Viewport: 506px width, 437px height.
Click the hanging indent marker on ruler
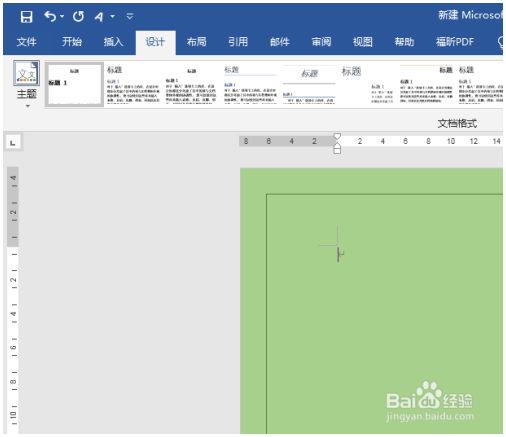click(x=337, y=148)
